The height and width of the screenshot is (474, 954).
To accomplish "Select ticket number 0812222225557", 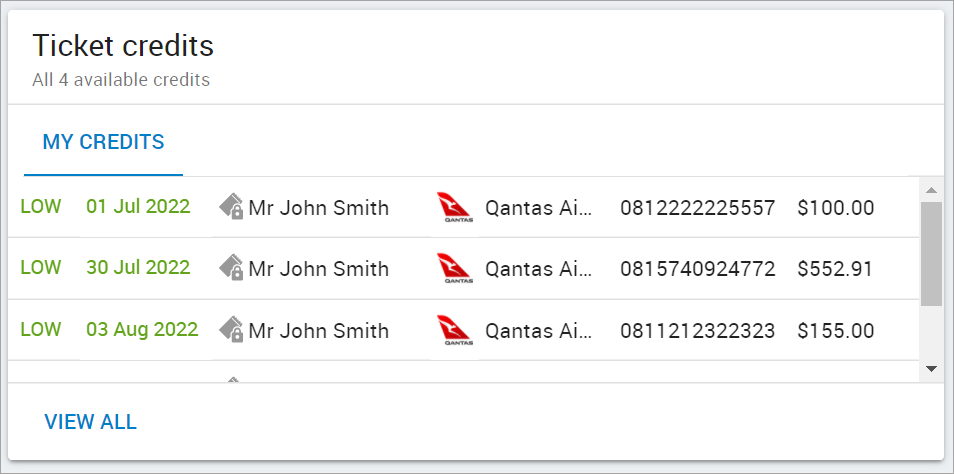I will 698,208.
